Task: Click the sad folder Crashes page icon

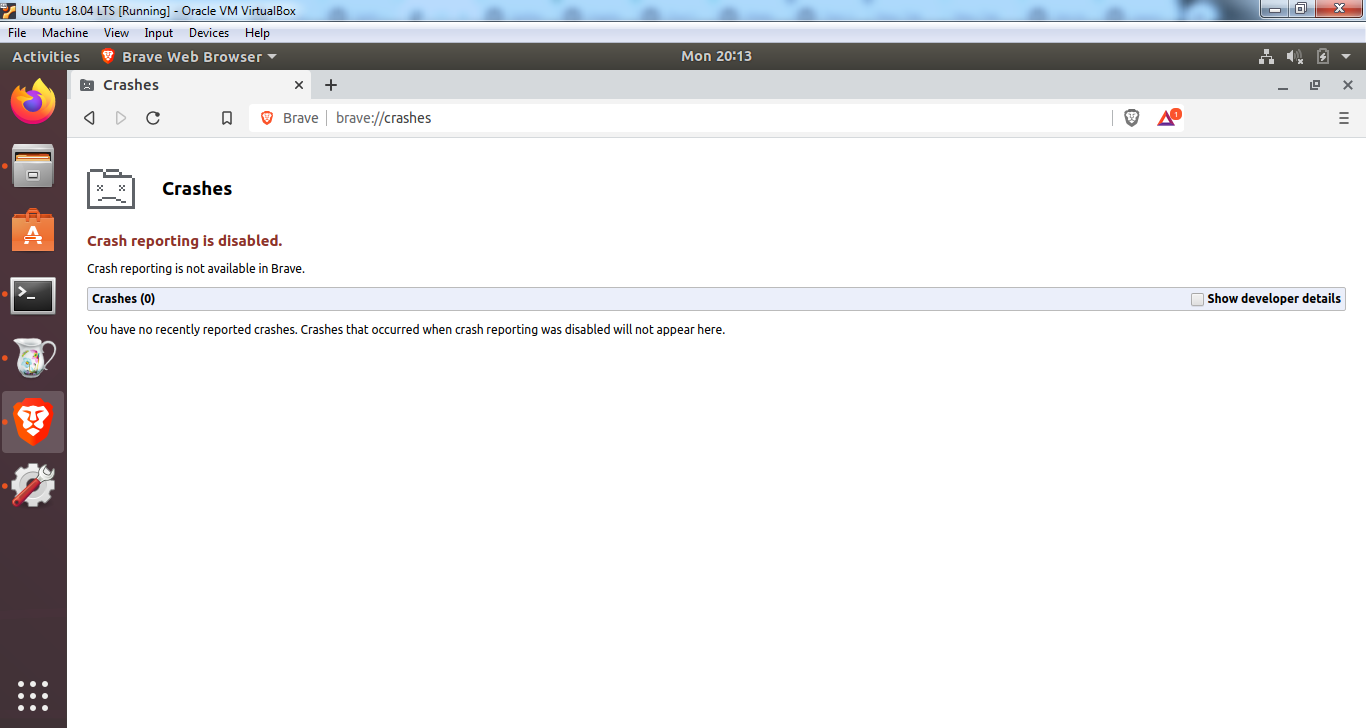Action: tap(110, 189)
